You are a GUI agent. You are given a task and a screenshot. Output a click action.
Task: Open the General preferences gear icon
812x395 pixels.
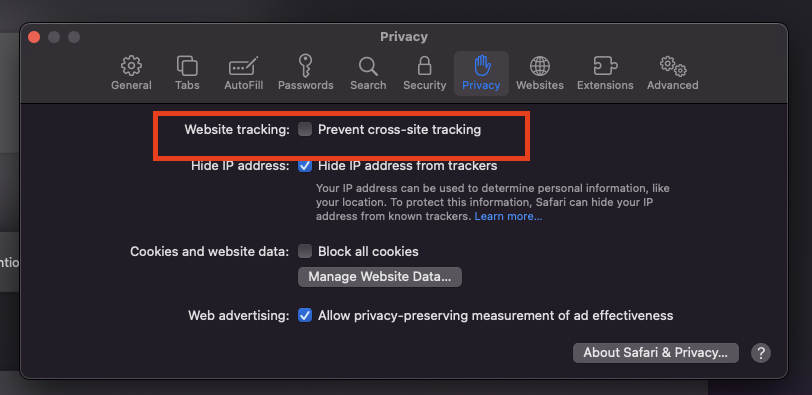[x=131, y=66]
